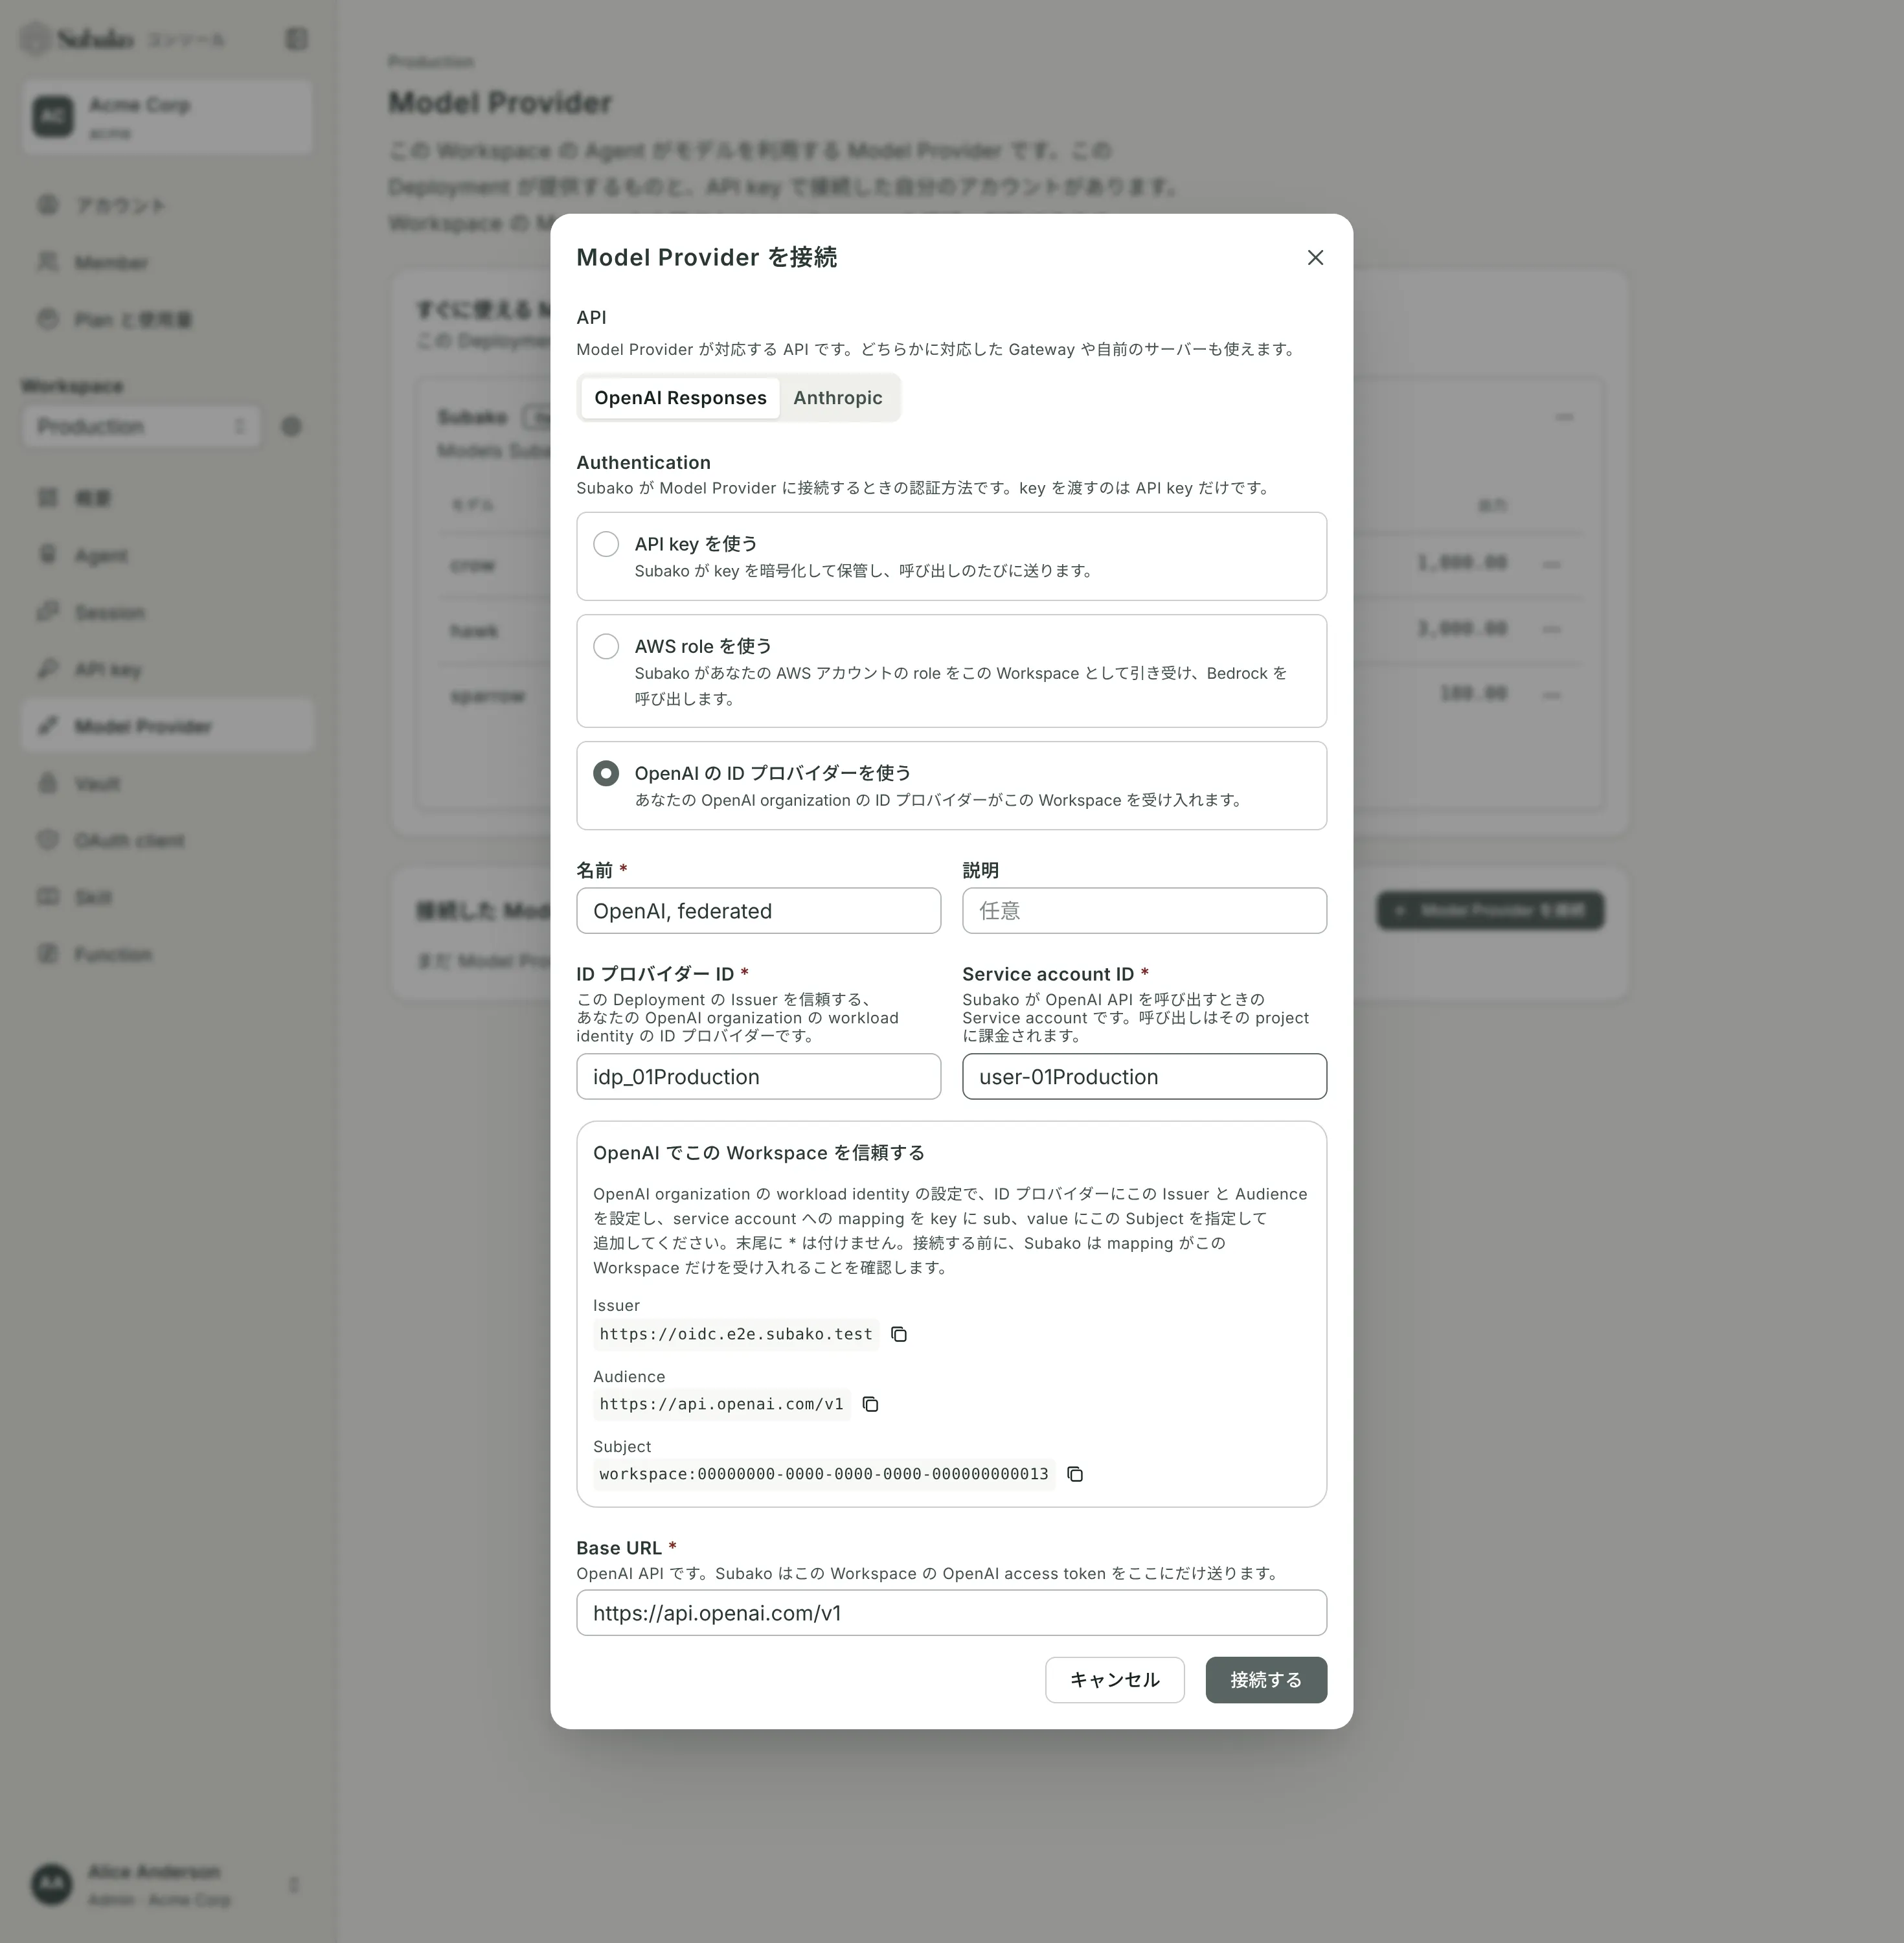Screen dimensions: 1904x1943
Task: Choose the AWS role authentication radio
Action: pyautogui.click(x=606, y=646)
